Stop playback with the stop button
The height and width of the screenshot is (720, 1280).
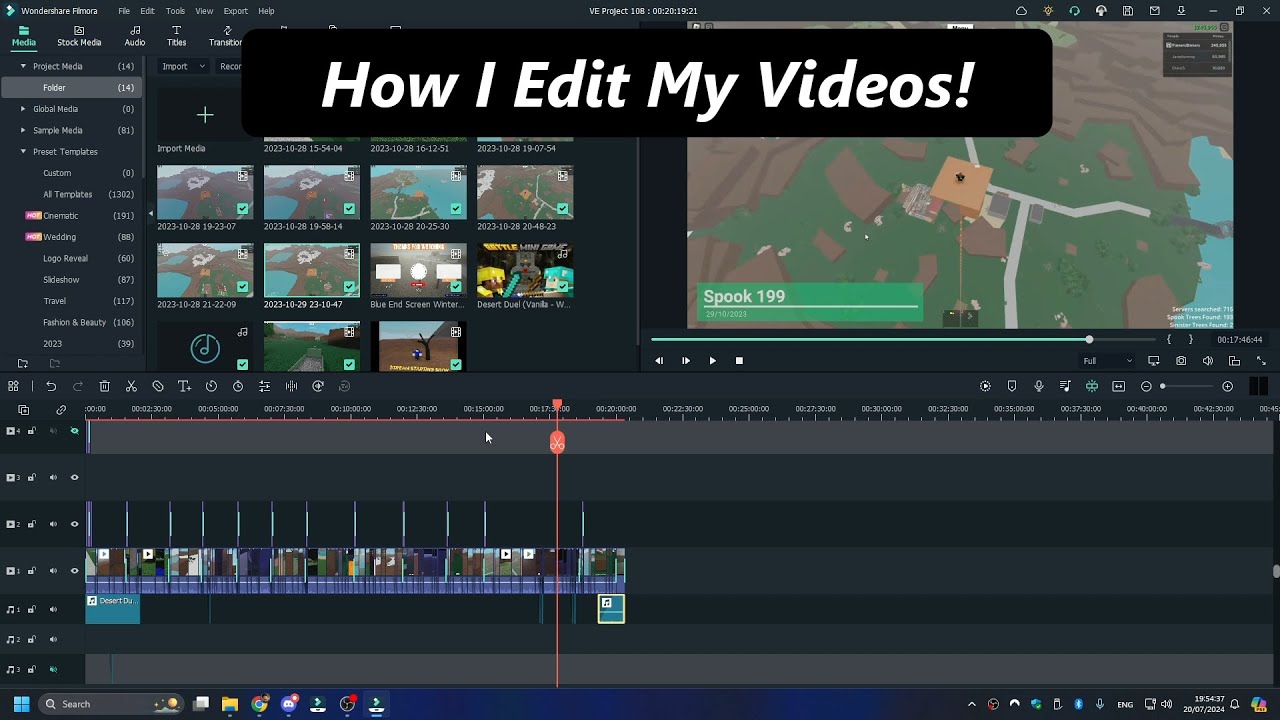[x=739, y=361]
